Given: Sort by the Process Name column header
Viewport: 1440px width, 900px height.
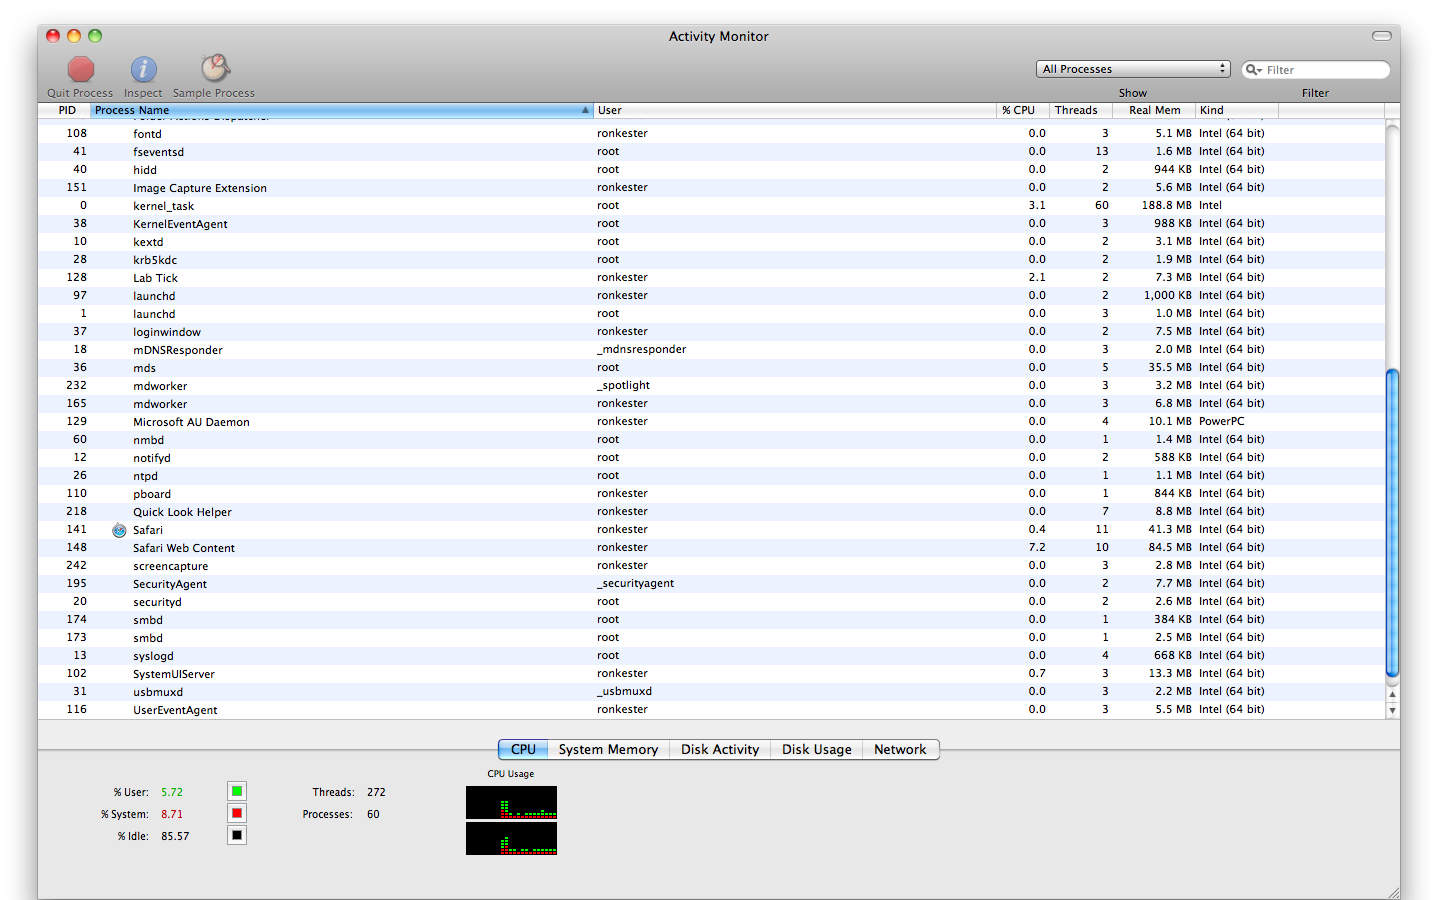Looking at the screenshot, I should [342, 110].
